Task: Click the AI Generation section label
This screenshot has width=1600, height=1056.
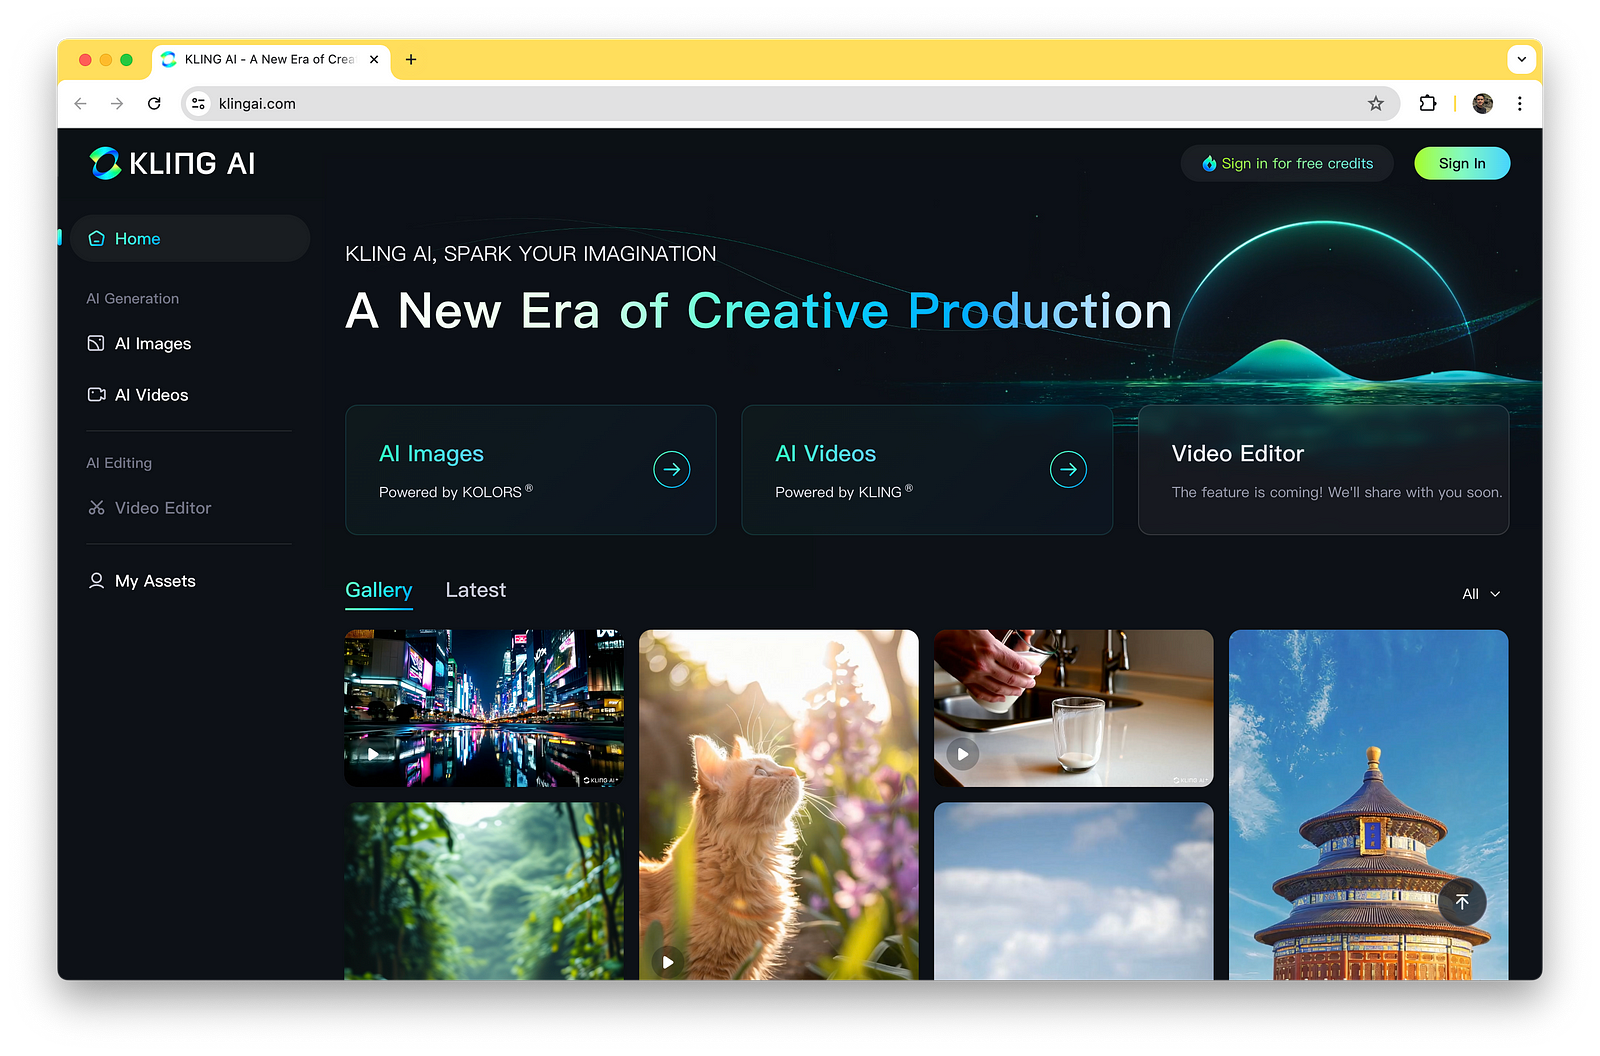Action: 132,298
